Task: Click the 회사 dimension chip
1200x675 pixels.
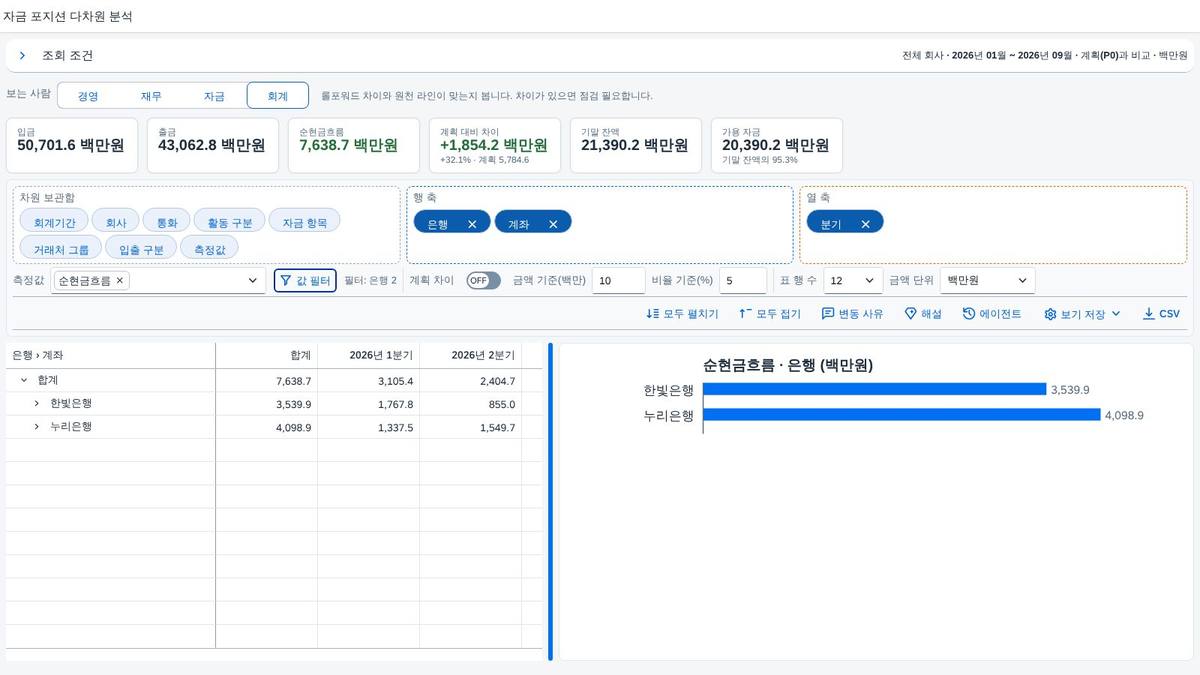Action: (116, 223)
